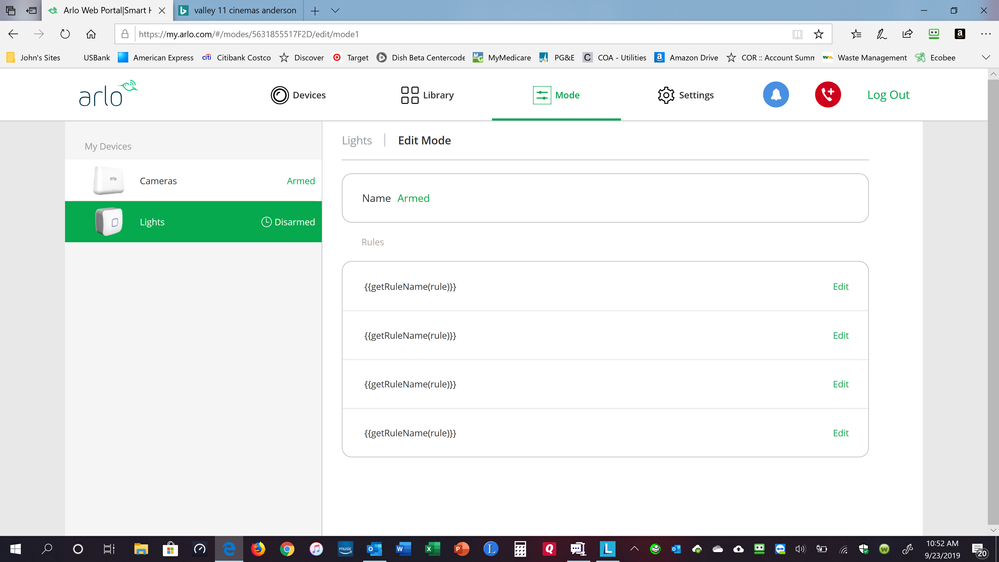Log Out of Arlo
Screen dimensions: 999x562
(888, 95)
